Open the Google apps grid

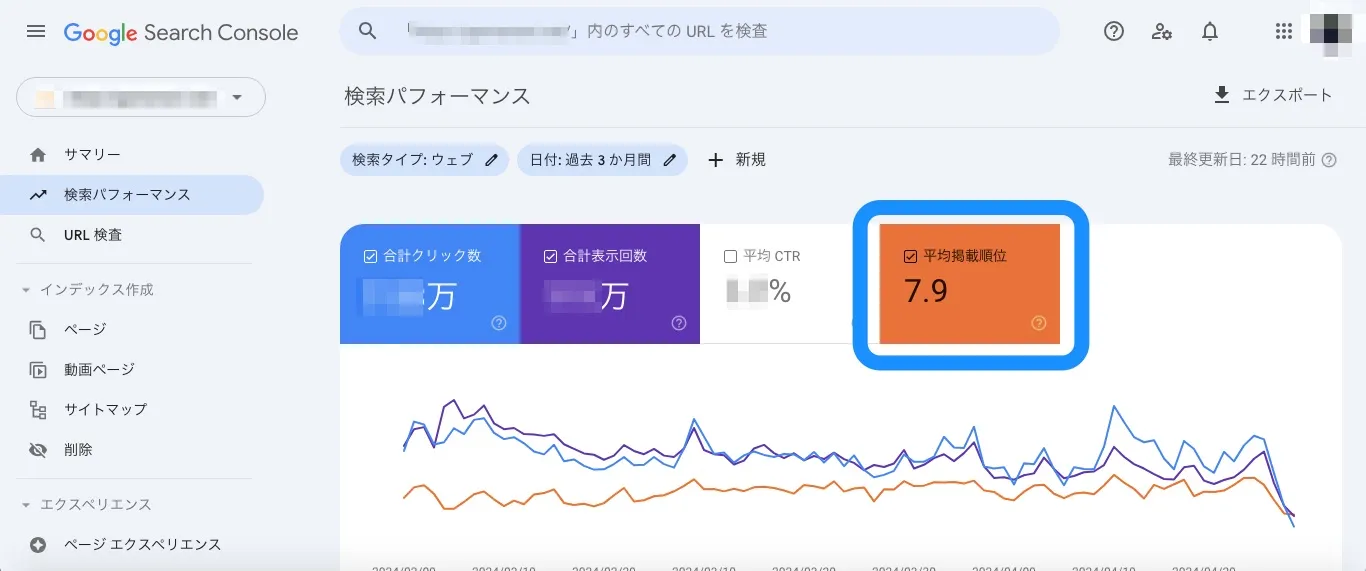tap(1284, 32)
